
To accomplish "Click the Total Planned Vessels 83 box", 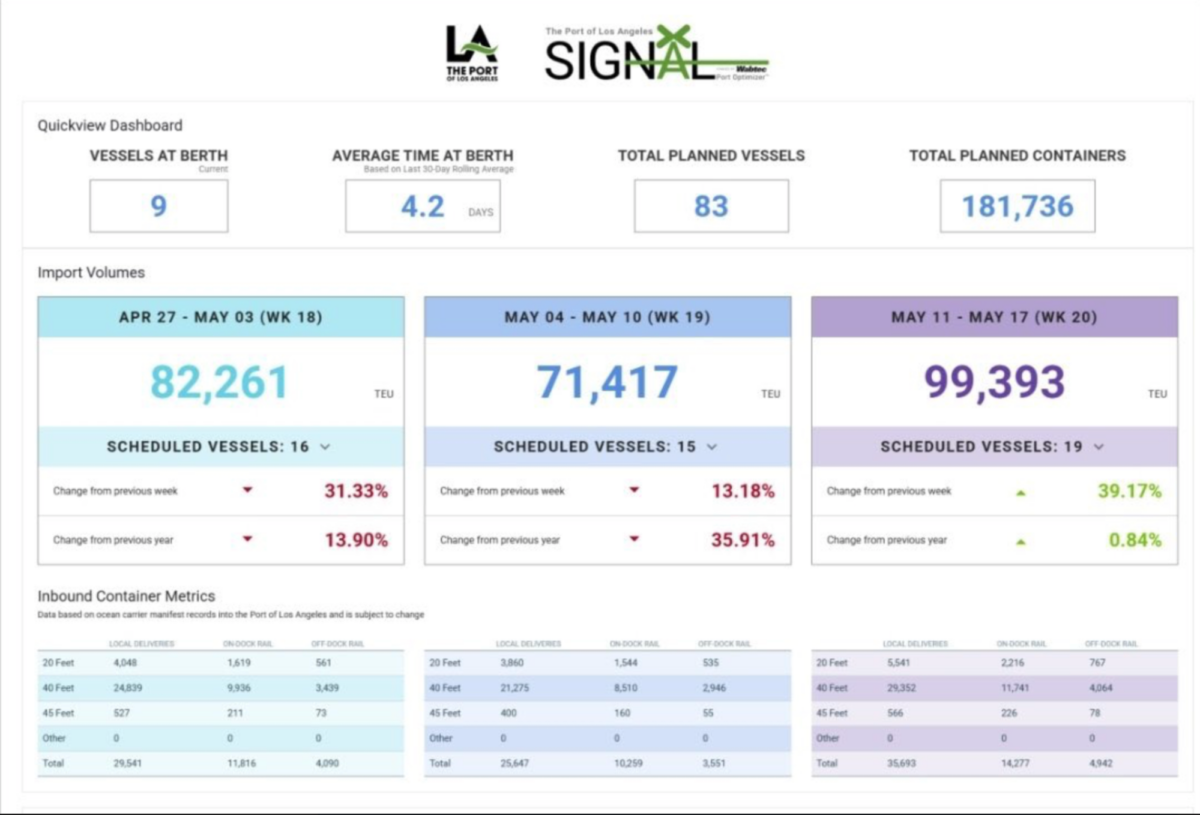I will [x=711, y=206].
